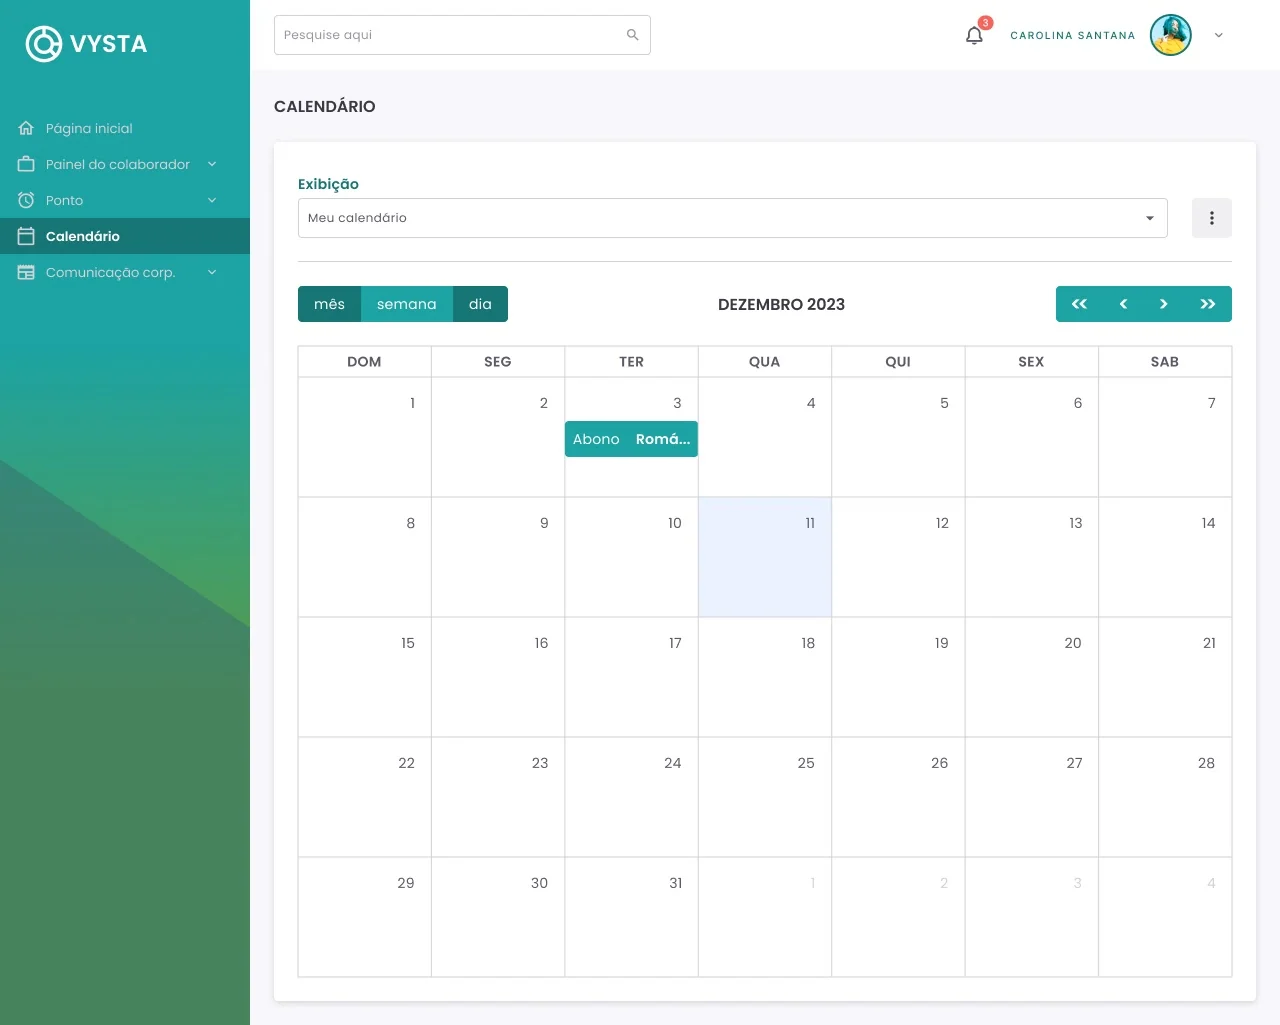This screenshot has width=1280, height=1025.
Task: Select day 18 in the calendar
Action: (765, 677)
